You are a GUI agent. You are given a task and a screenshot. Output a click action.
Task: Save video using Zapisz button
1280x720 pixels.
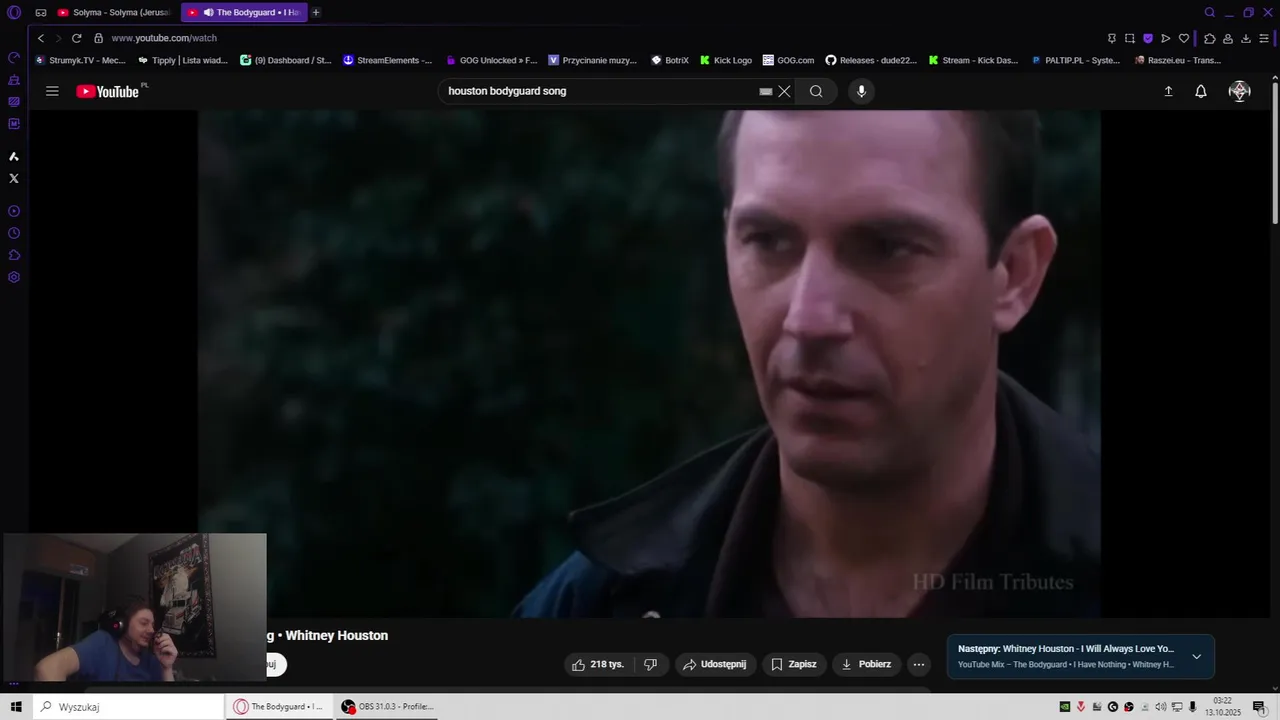click(x=794, y=664)
